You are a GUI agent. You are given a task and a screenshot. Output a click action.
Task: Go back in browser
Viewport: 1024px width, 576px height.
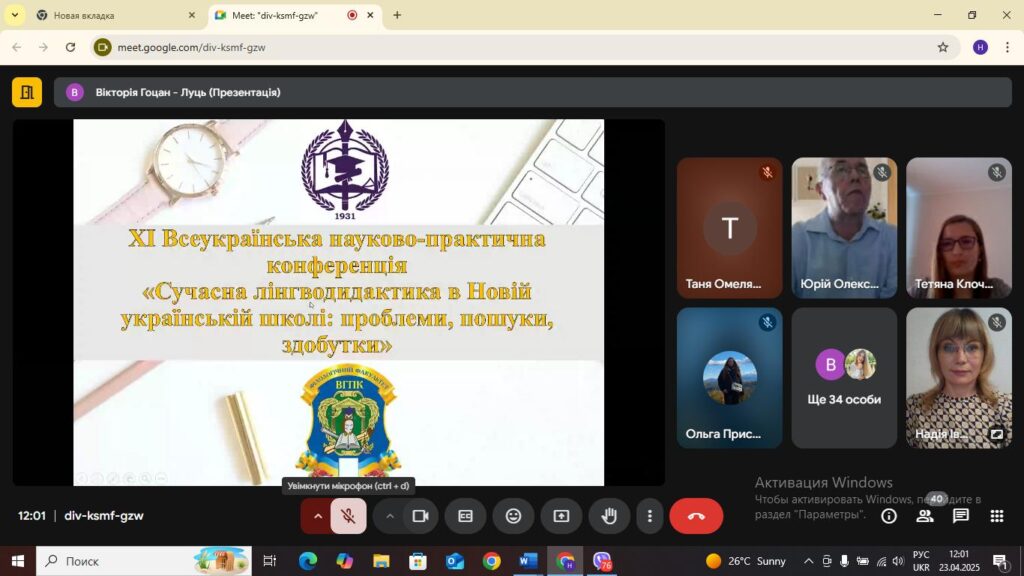tap(17, 47)
